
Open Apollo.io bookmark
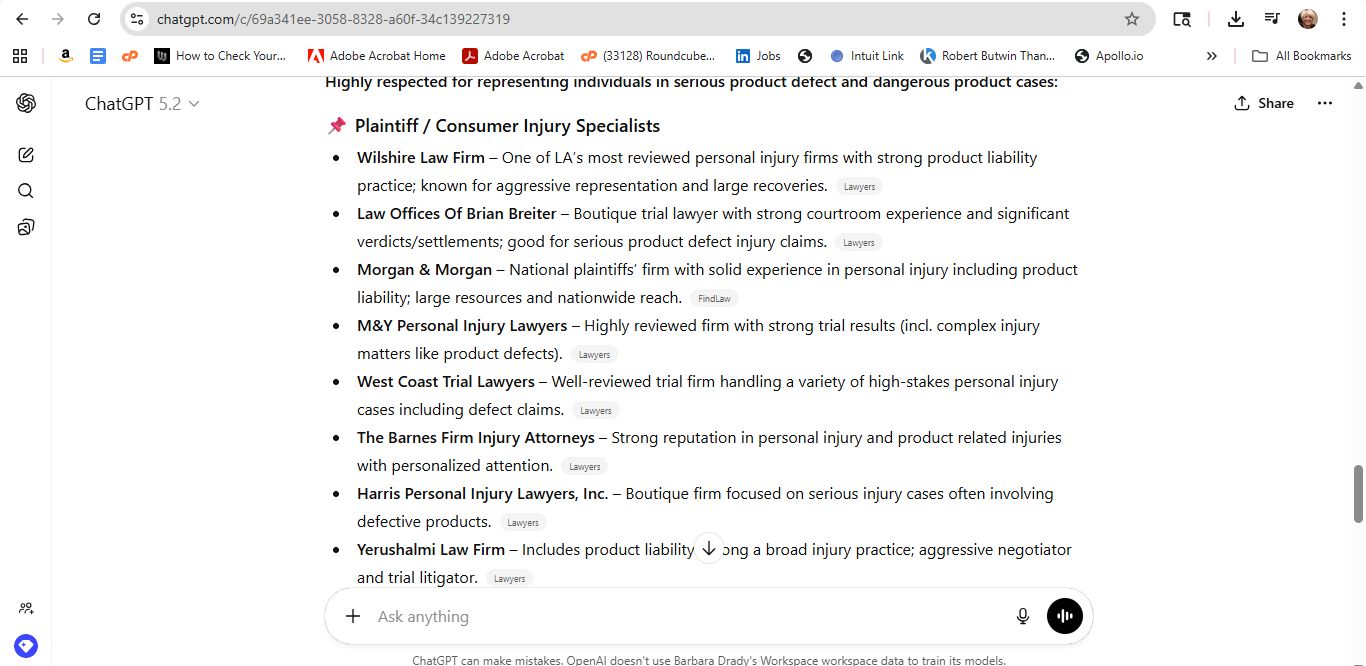point(1108,56)
